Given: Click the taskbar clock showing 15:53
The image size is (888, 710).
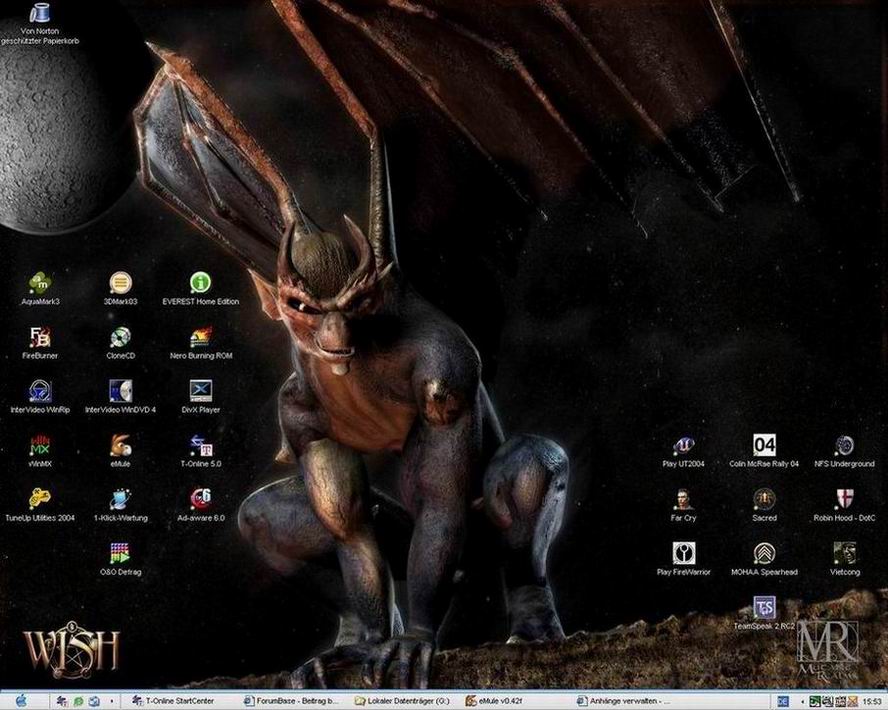Looking at the screenshot, I should [x=873, y=702].
